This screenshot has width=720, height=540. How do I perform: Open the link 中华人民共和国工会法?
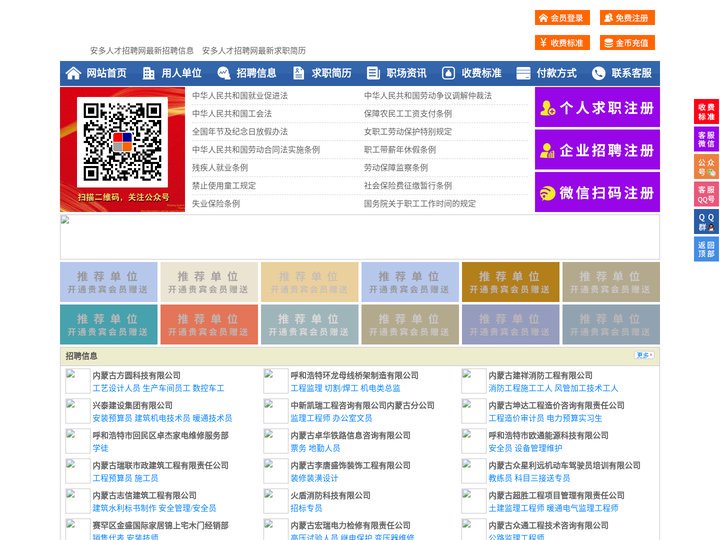pos(232,113)
